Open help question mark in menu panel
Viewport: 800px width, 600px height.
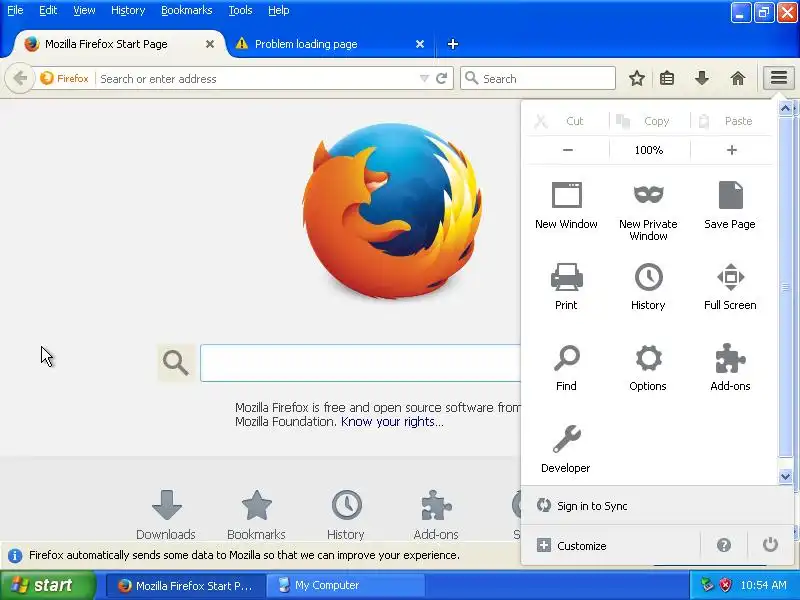coord(723,545)
